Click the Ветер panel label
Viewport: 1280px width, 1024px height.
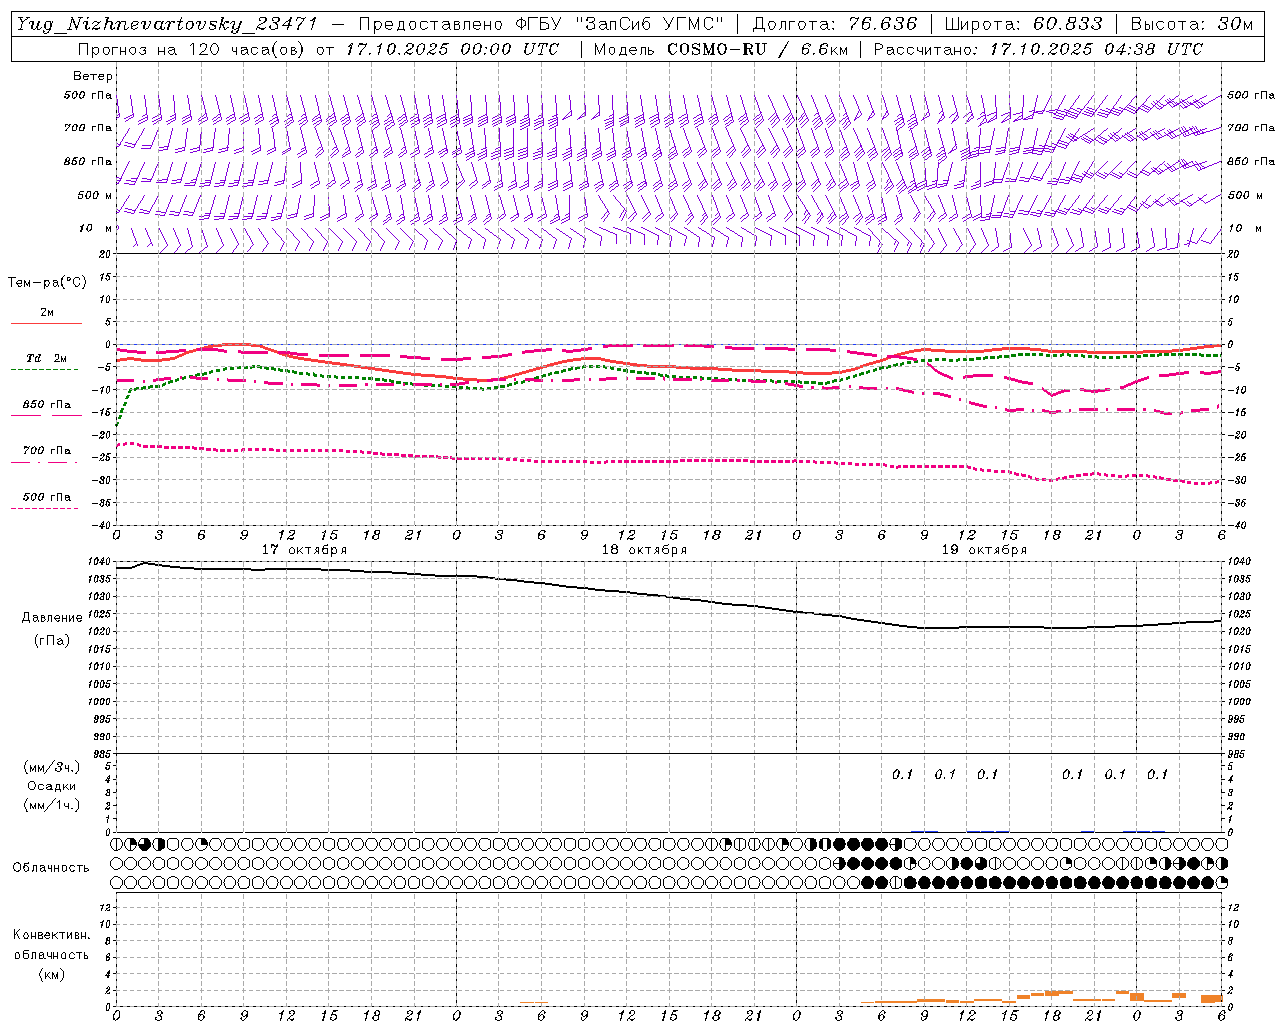(x=93, y=76)
